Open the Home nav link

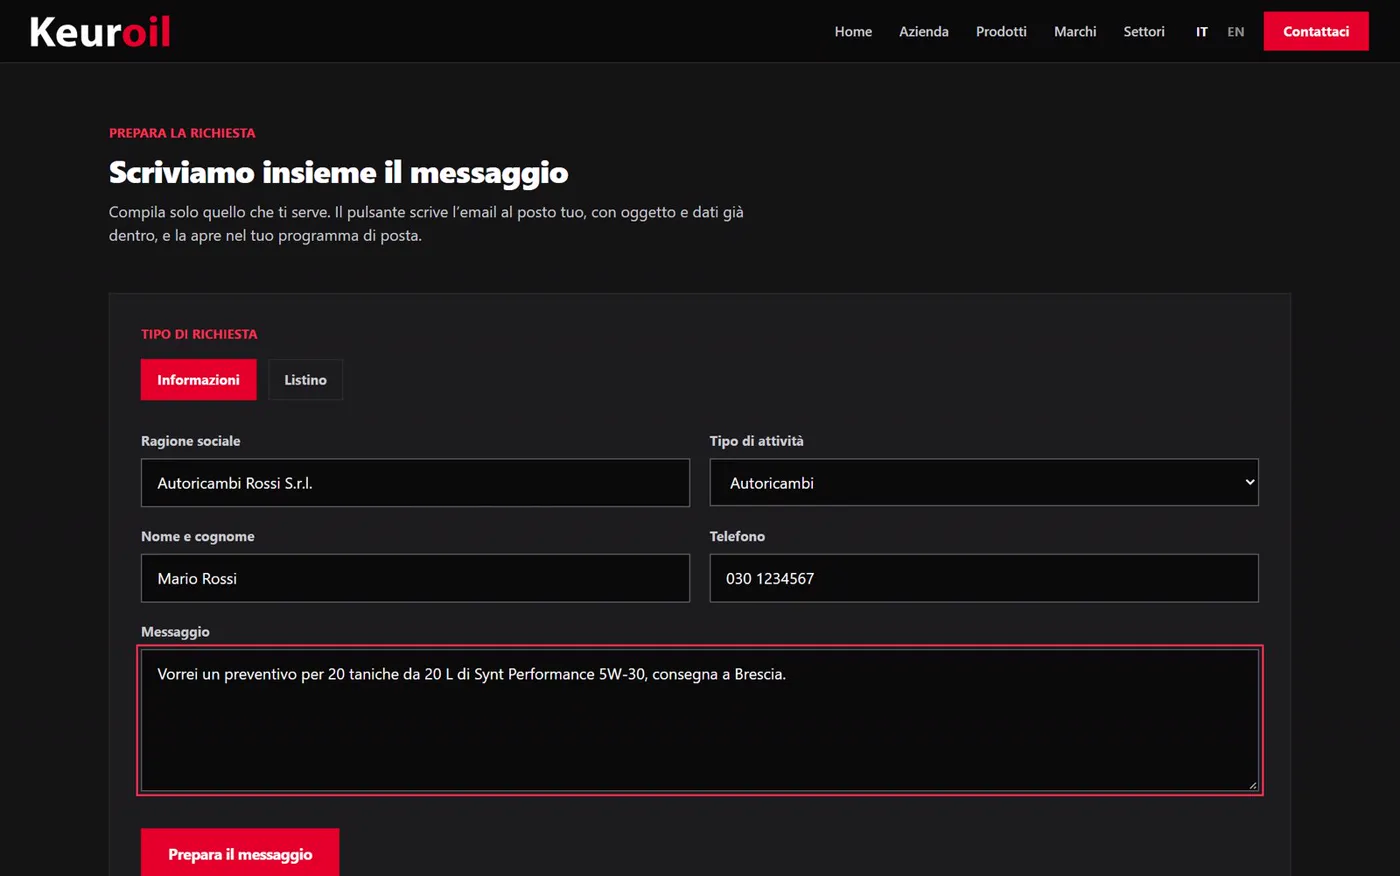point(853,32)
